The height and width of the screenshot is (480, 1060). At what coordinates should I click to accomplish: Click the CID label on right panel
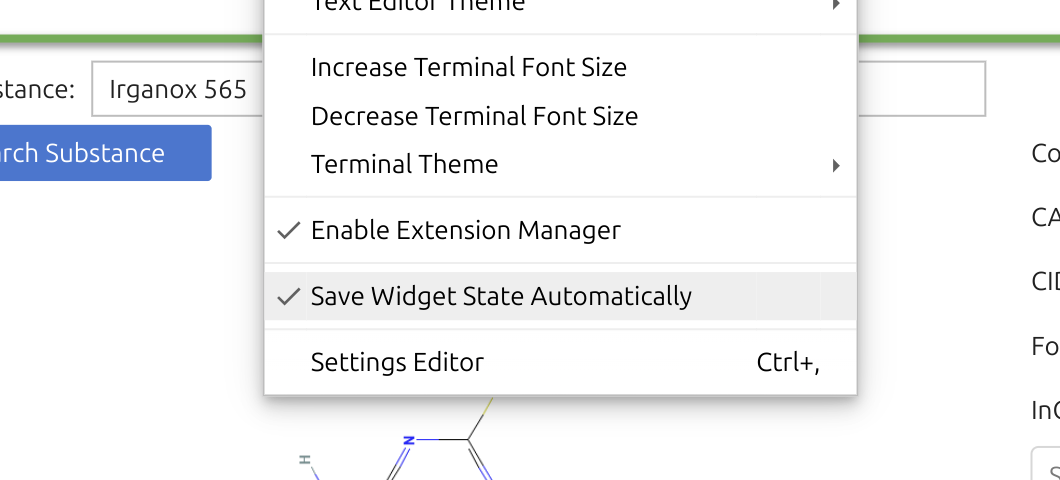tap(1045, 281)
